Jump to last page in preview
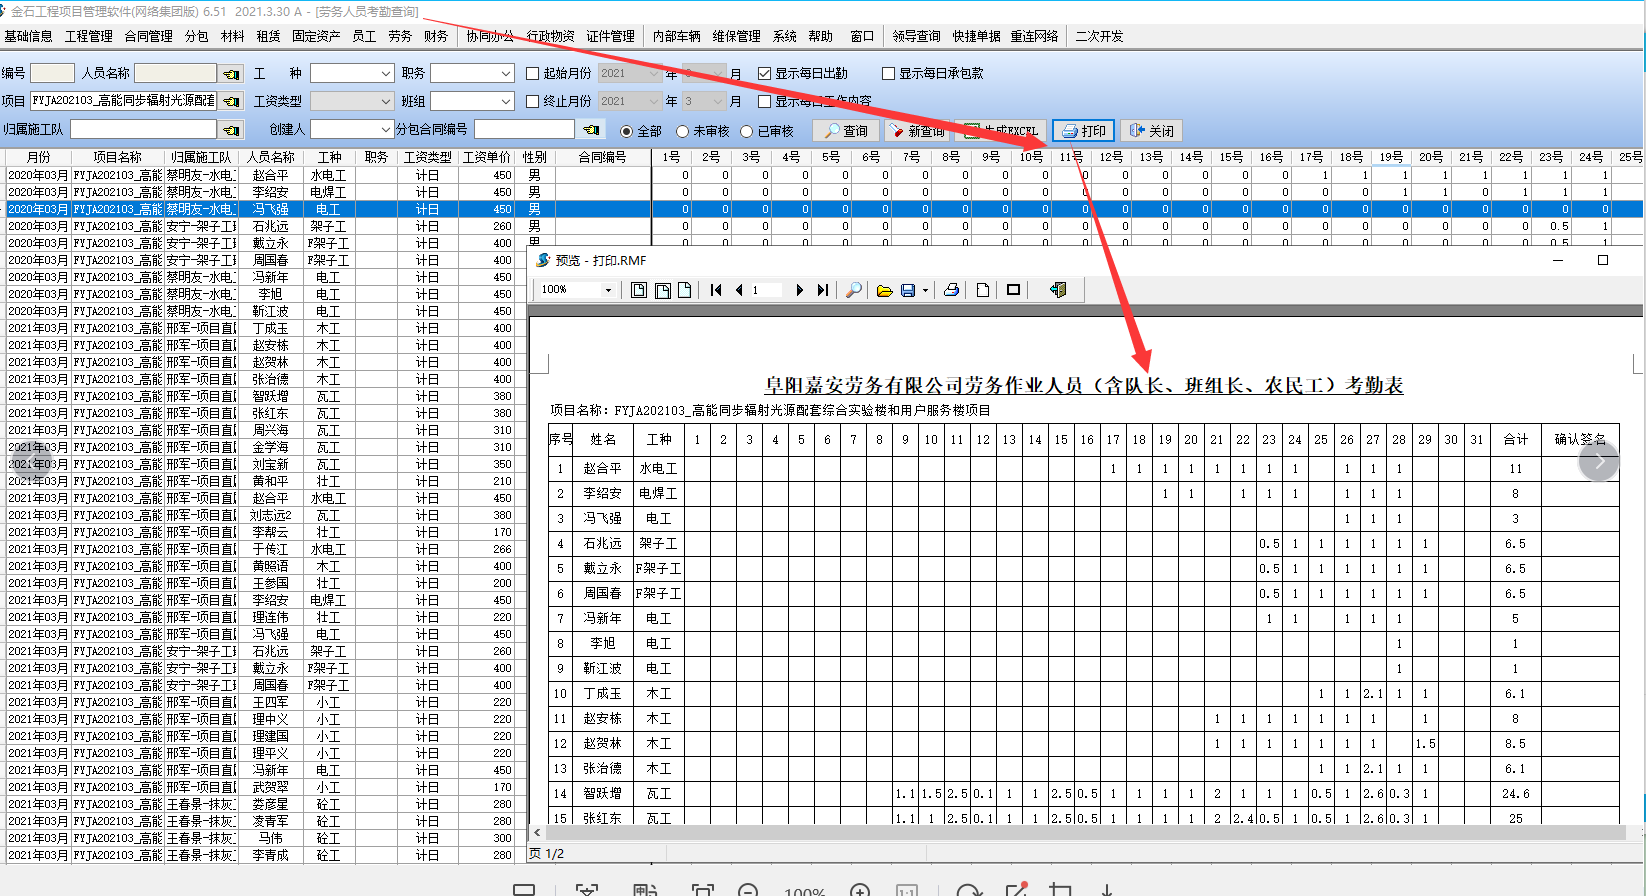Viewport: 1646px width, 896px height. pos(822,290)
